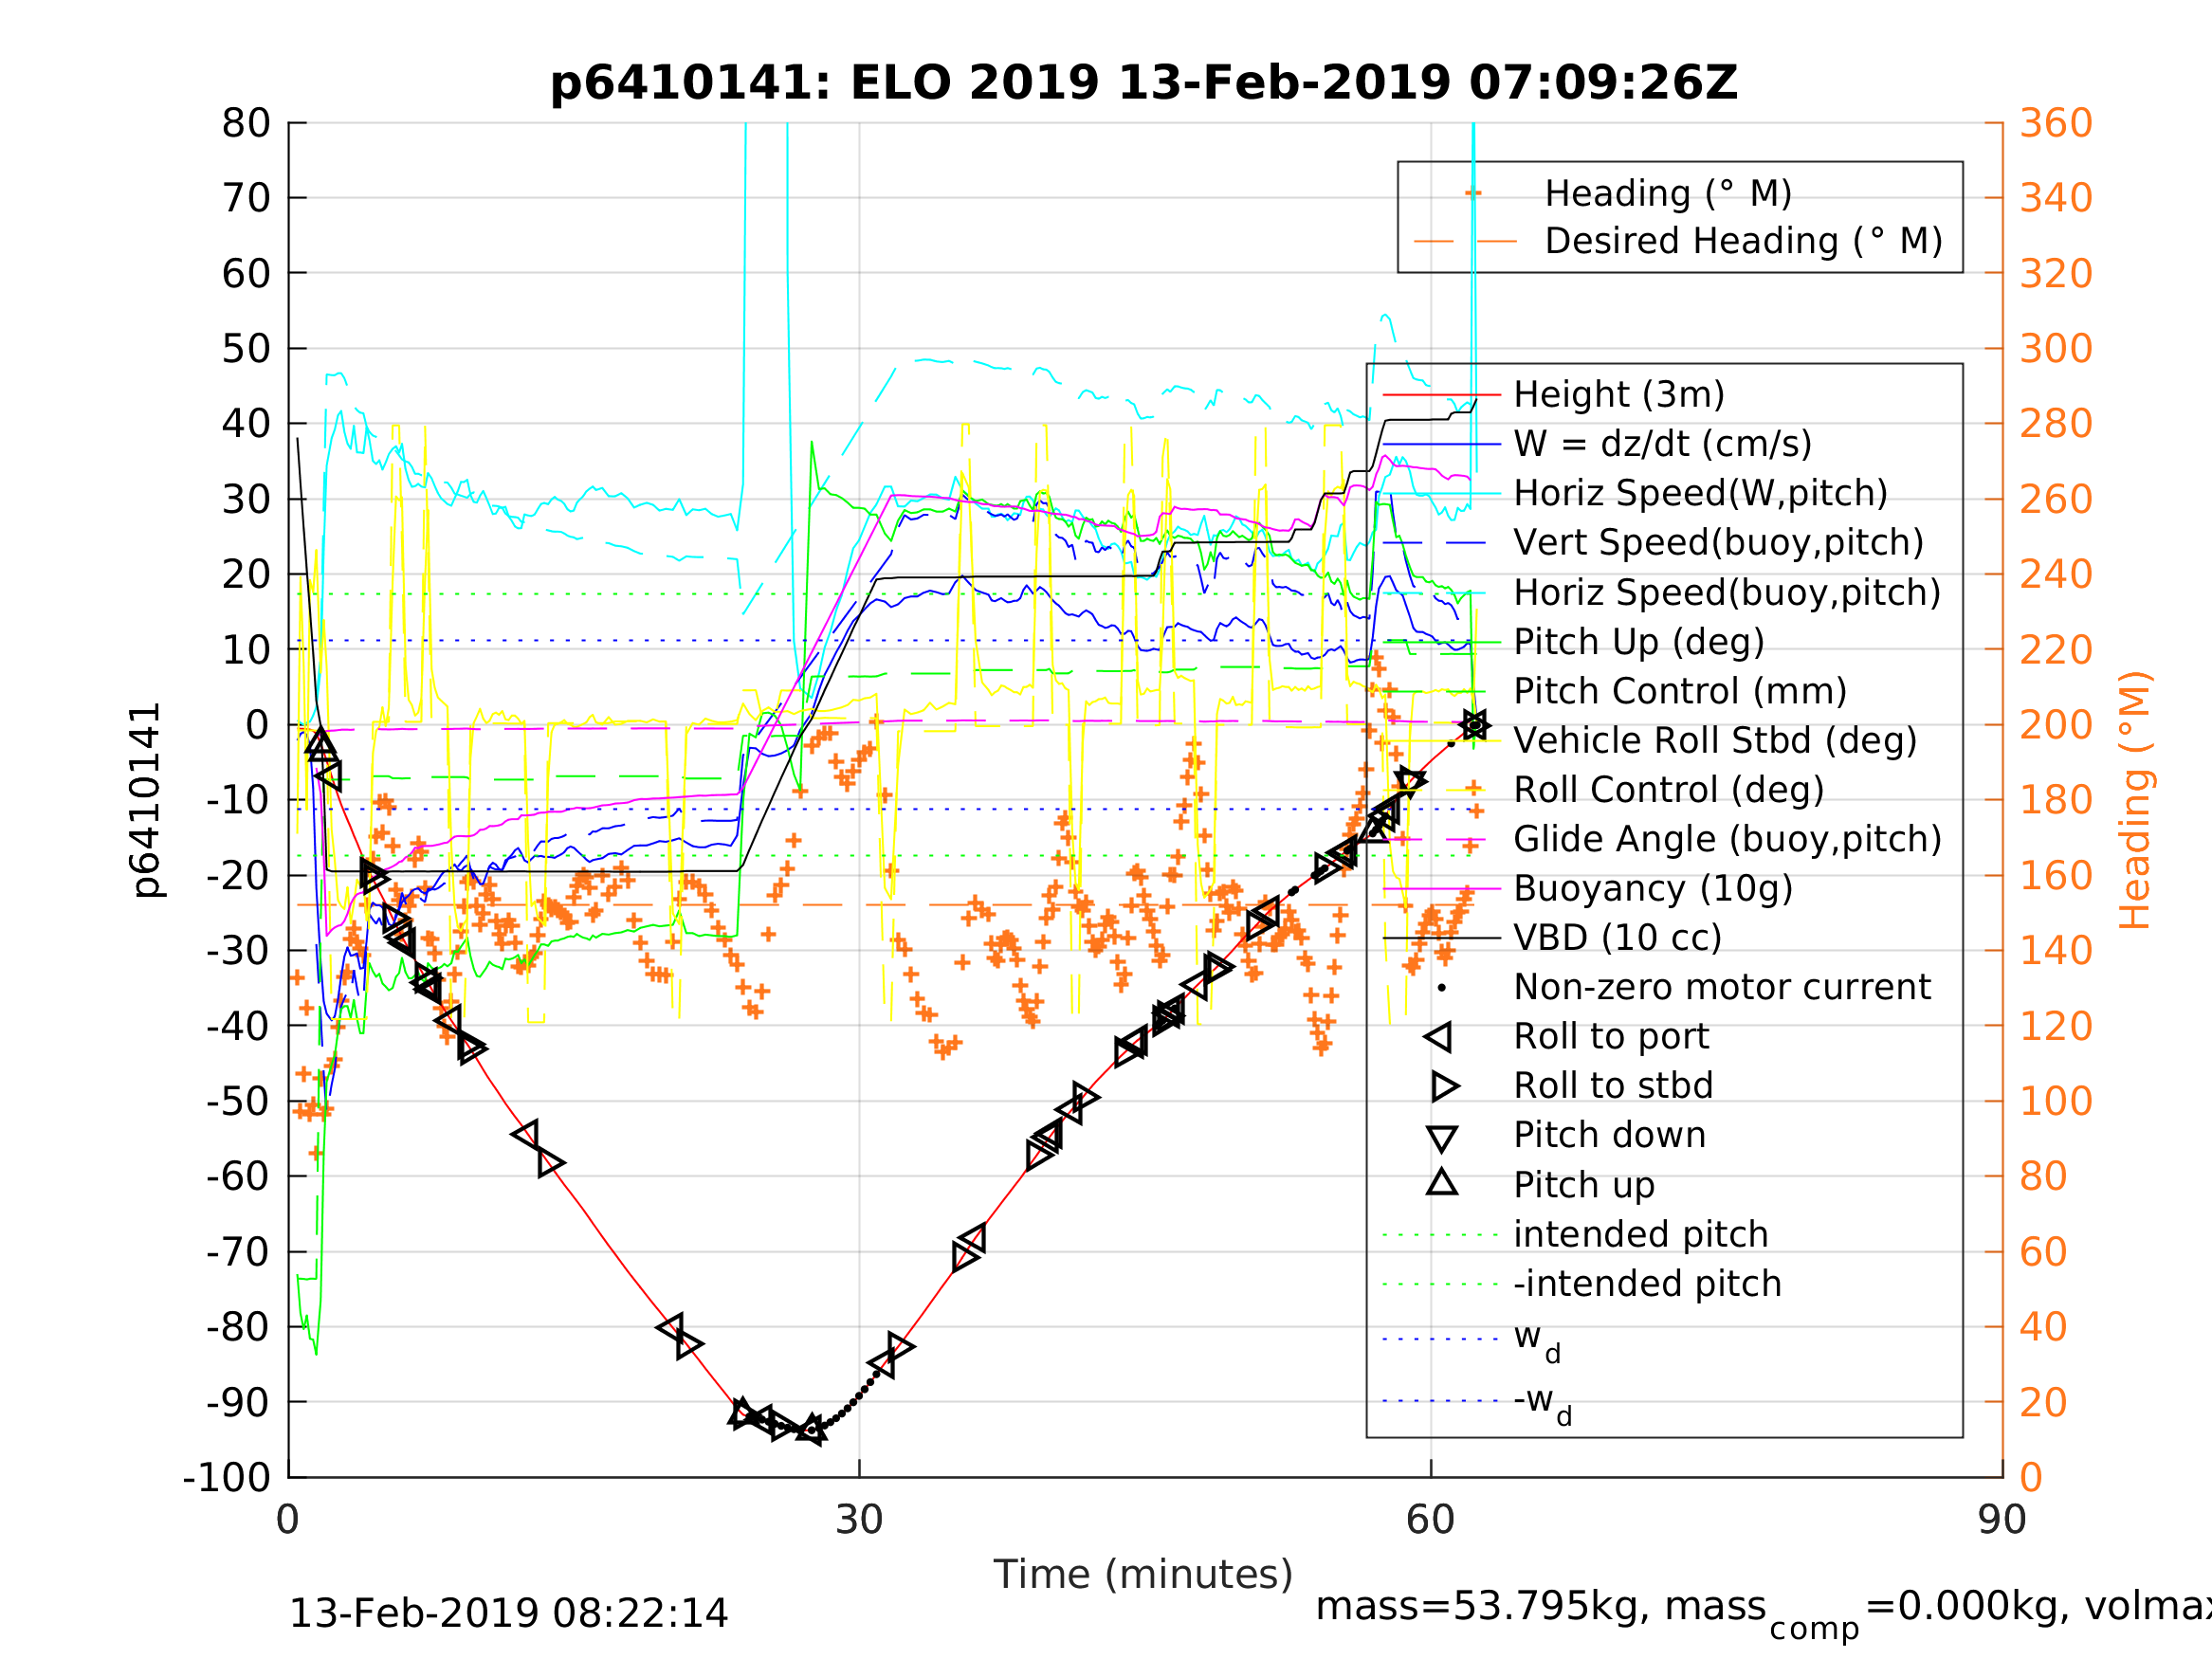Click the right axis tick label 100

2056,1101
